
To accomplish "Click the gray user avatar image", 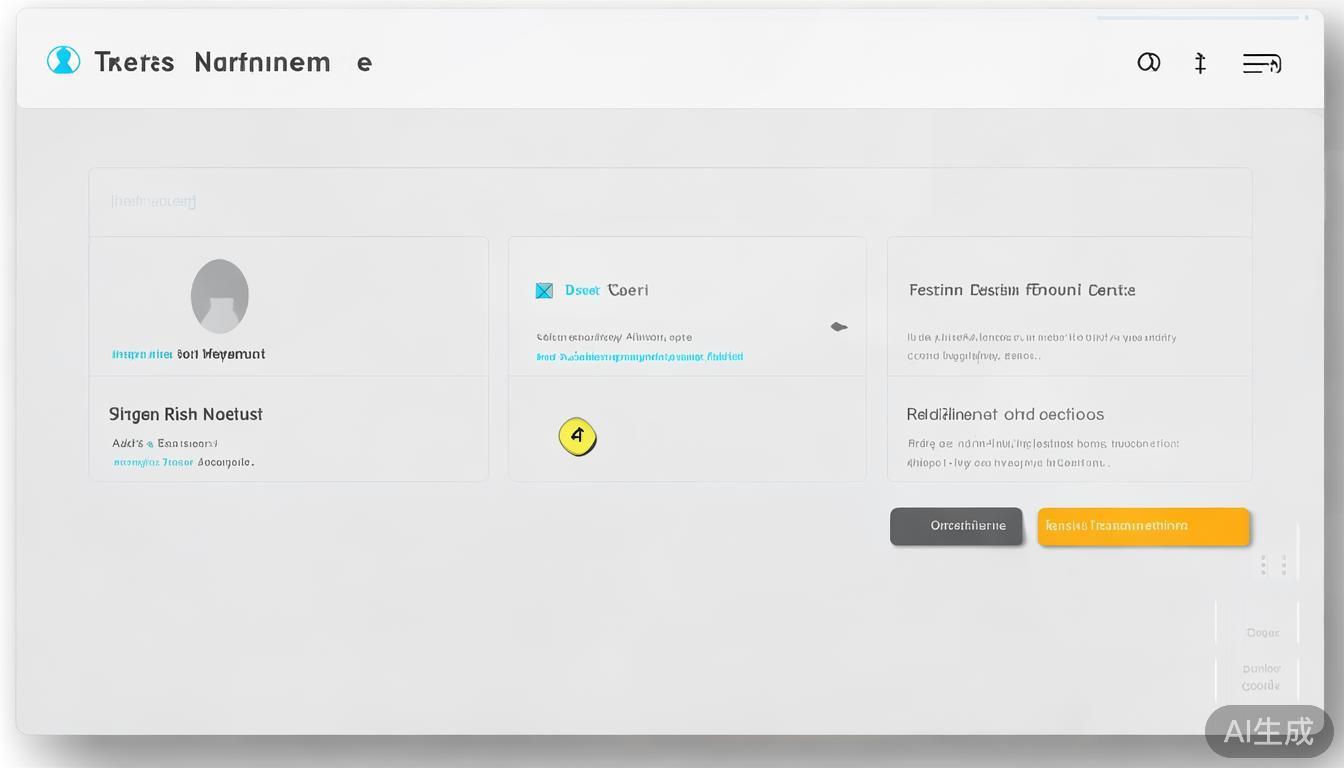I will pos(220,296).
